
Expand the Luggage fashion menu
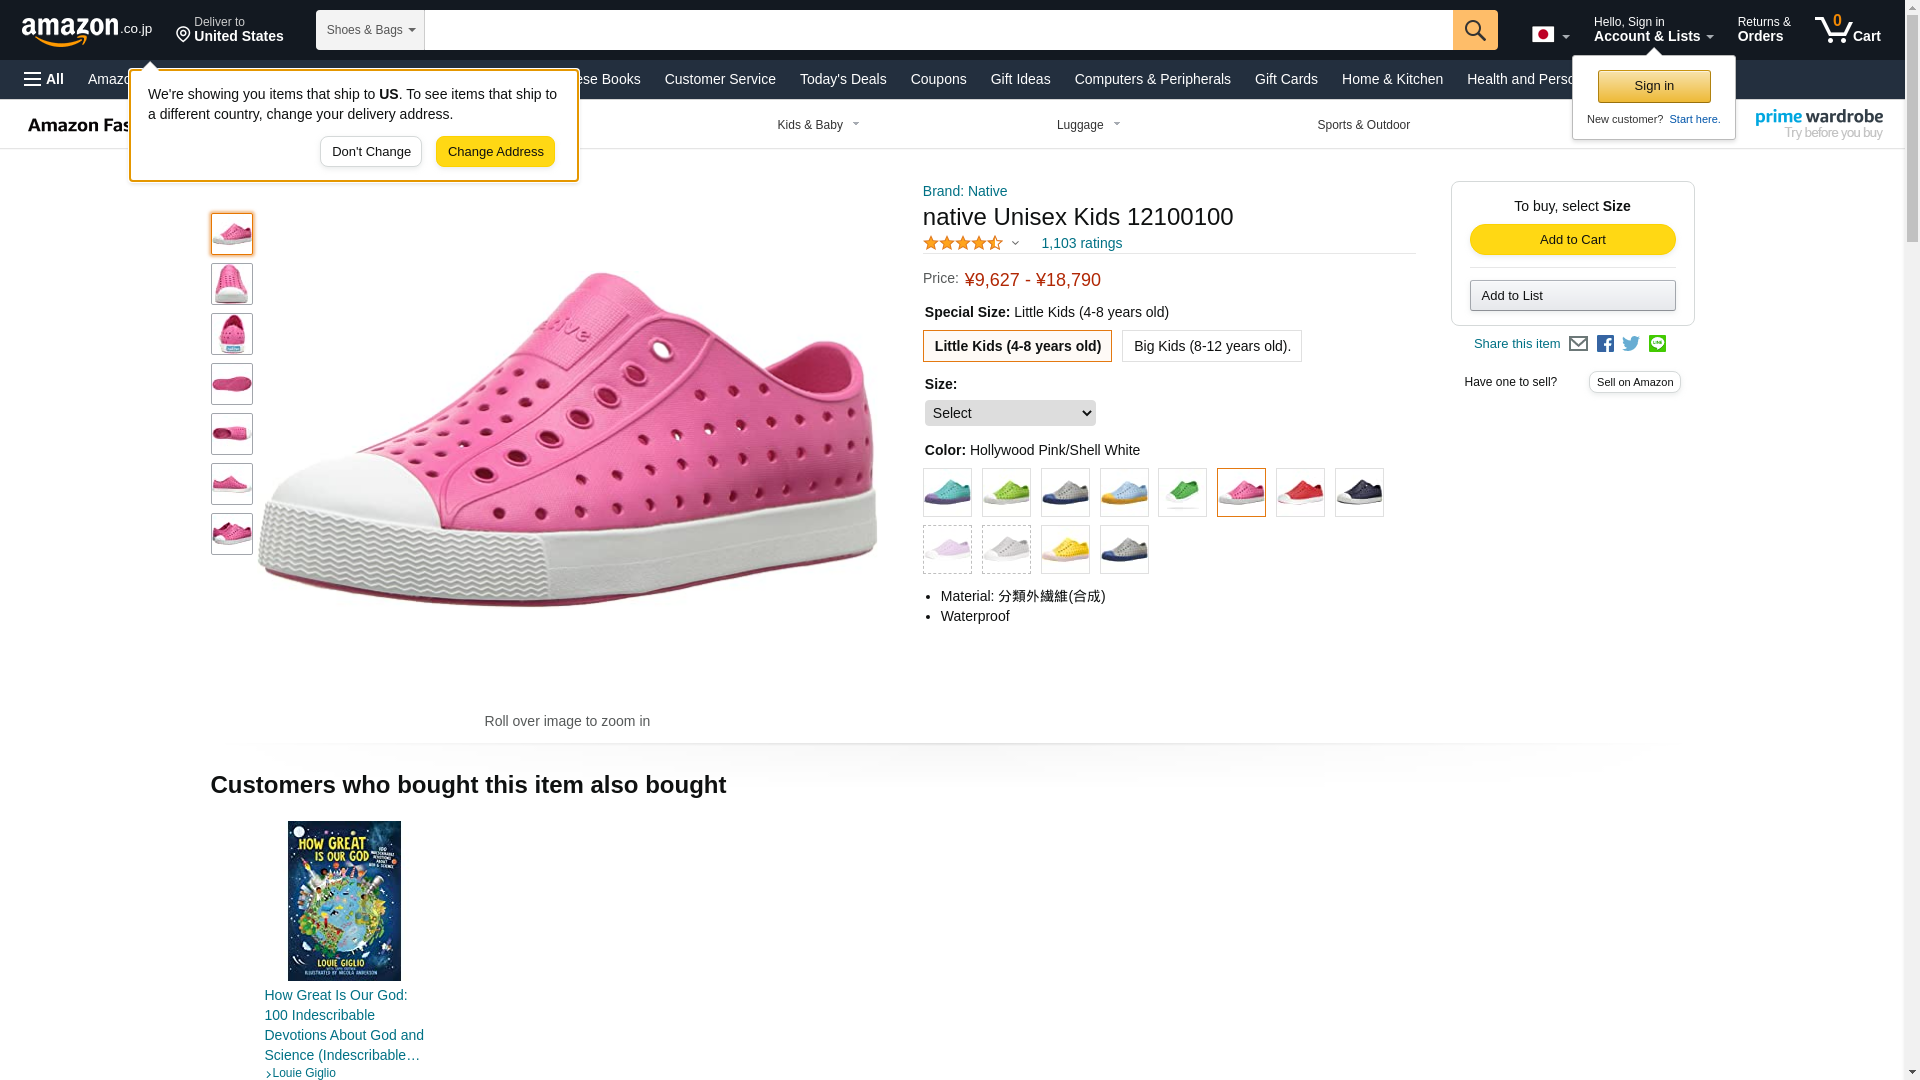click(1088, 125)
